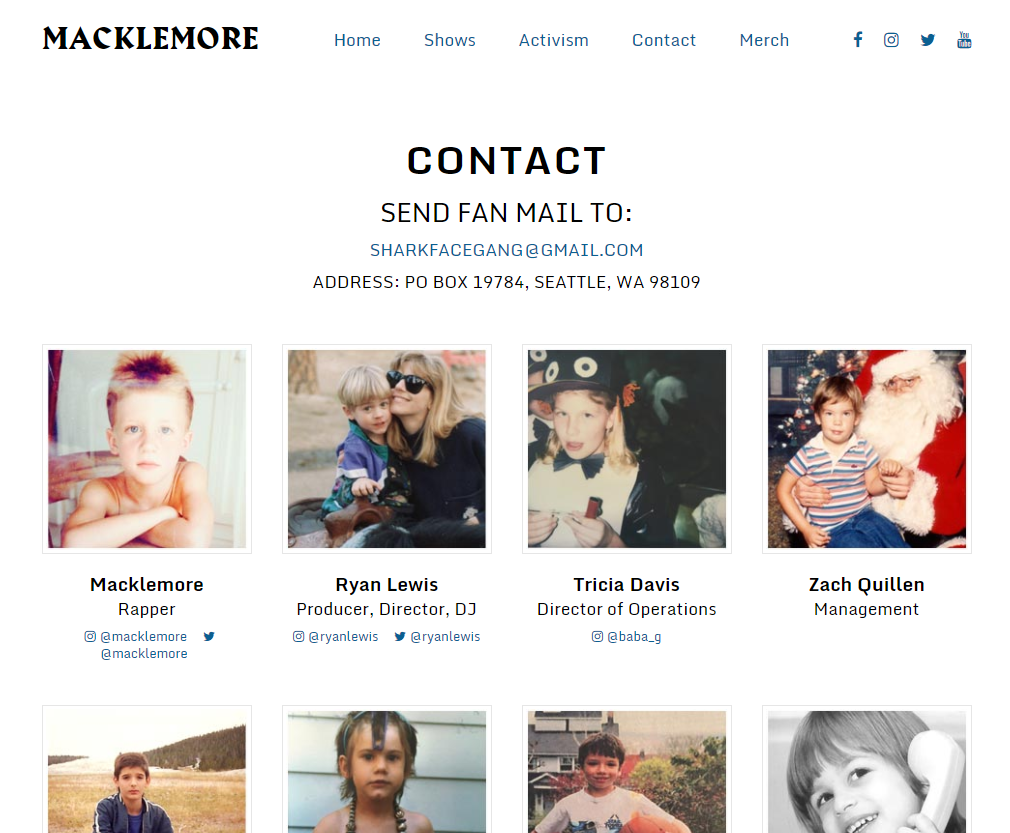This screenshot has width=1010, height=833.
Task: Open the Instagram icon in the header
Action: click(891, 40)
